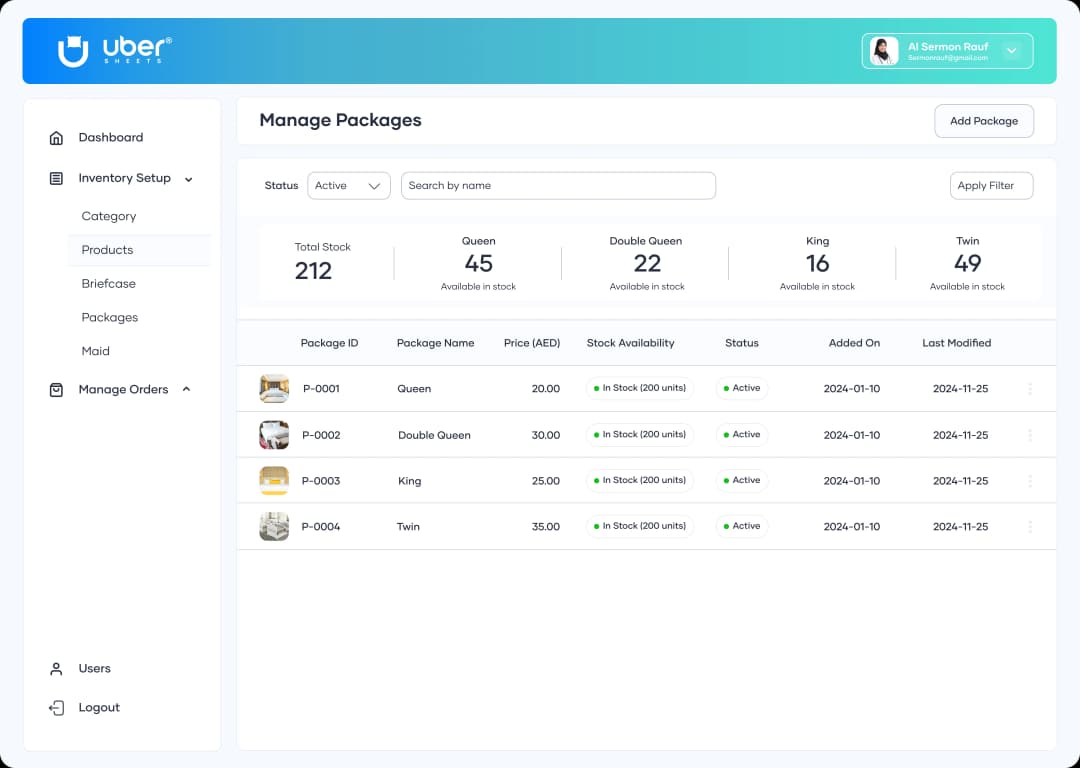
Task: Click the Apply Filter button
Action: click(x=991, y=185)
